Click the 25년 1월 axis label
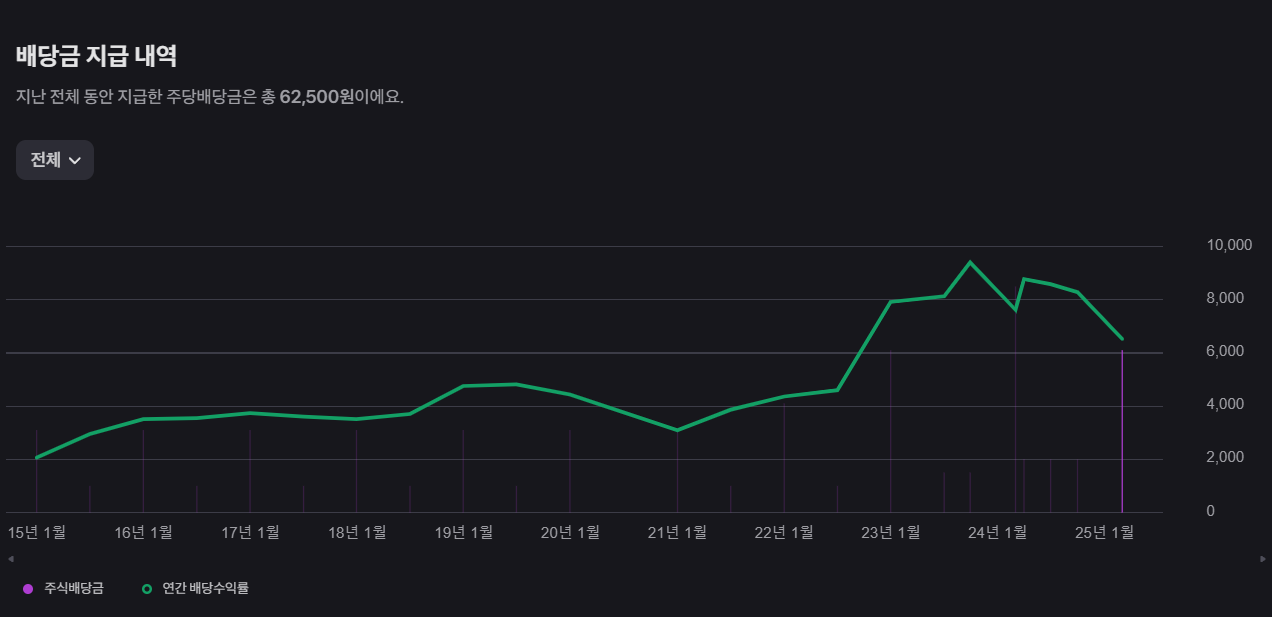The image size is (1272, 617). click(1104, 533)
